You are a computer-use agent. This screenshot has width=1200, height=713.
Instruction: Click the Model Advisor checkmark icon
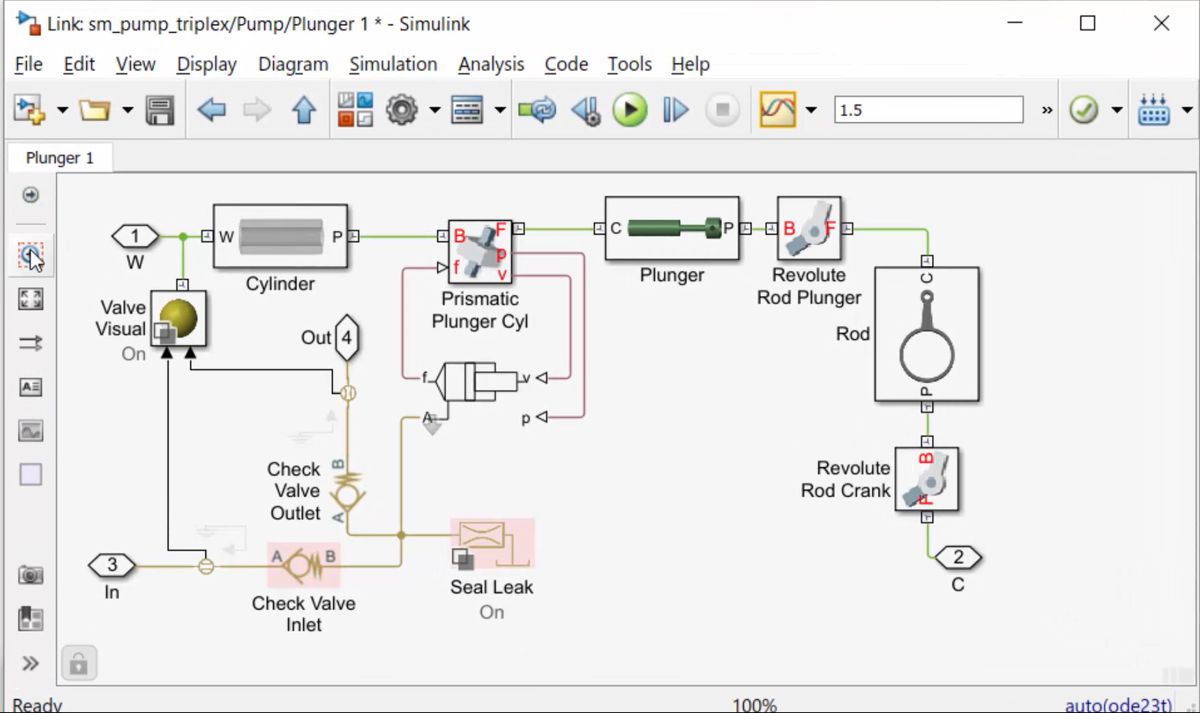(x=1084, y=110)
